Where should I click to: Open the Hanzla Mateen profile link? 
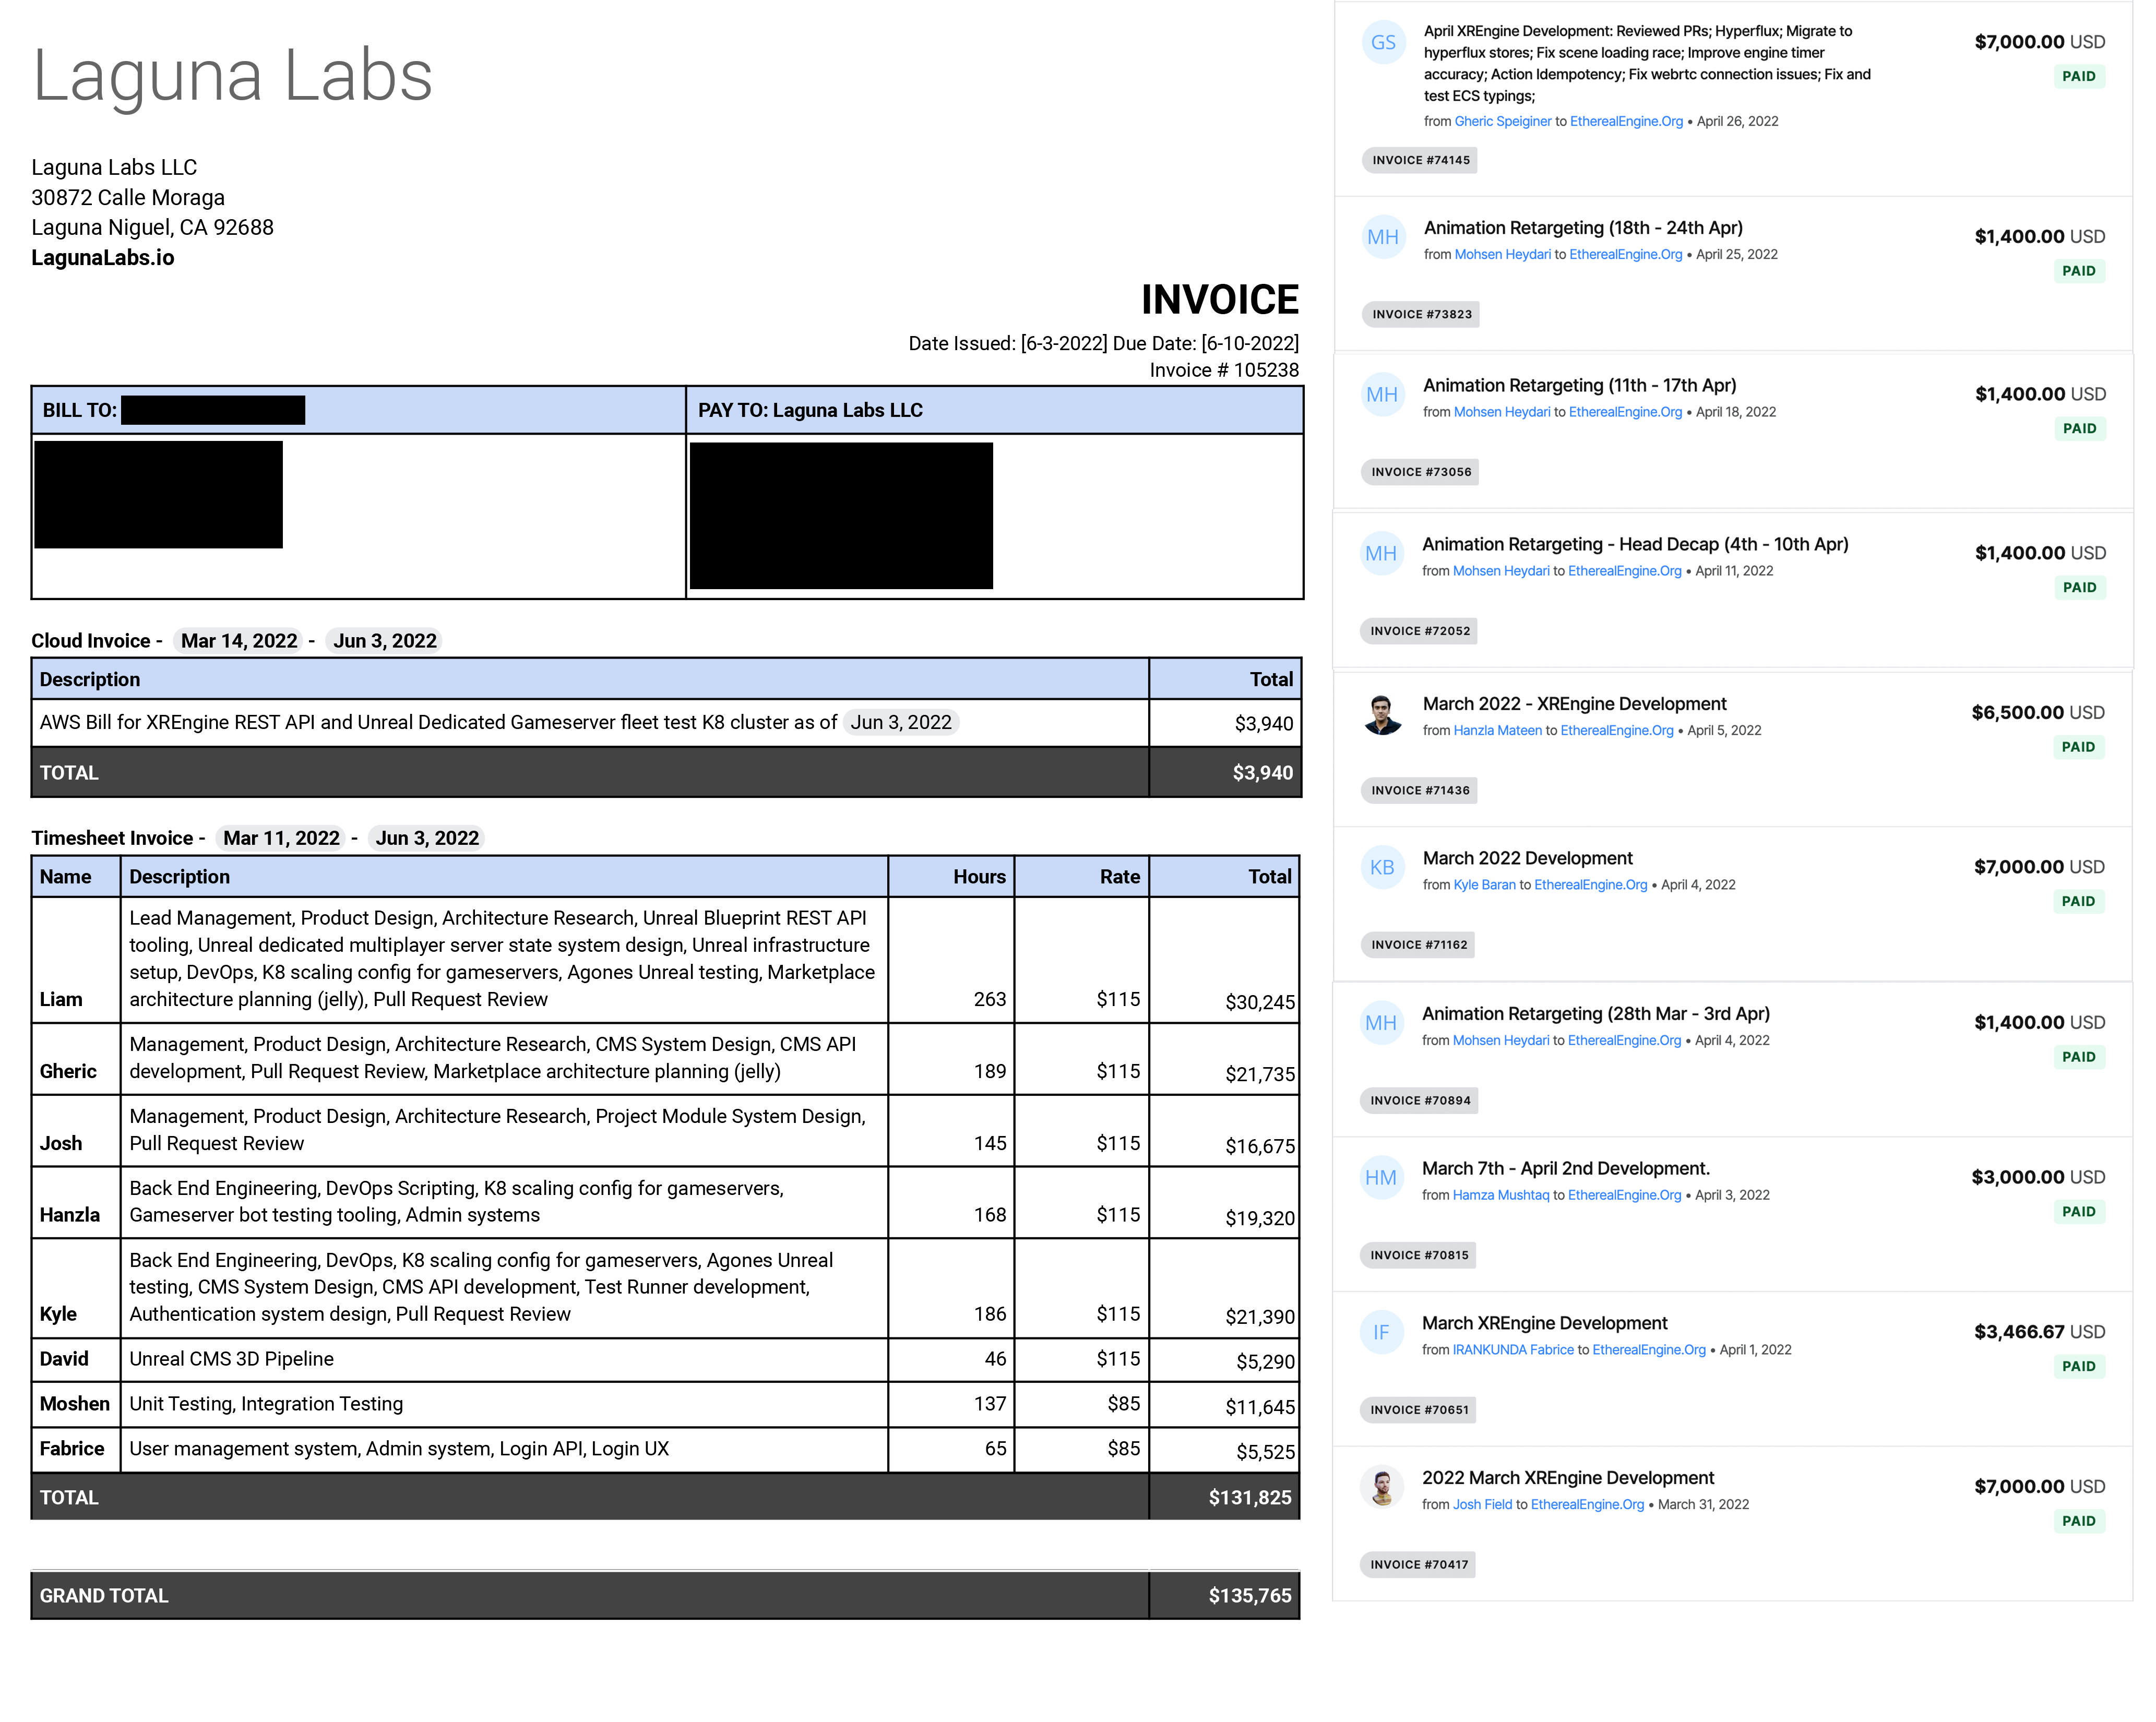(x=1498, y=731)
